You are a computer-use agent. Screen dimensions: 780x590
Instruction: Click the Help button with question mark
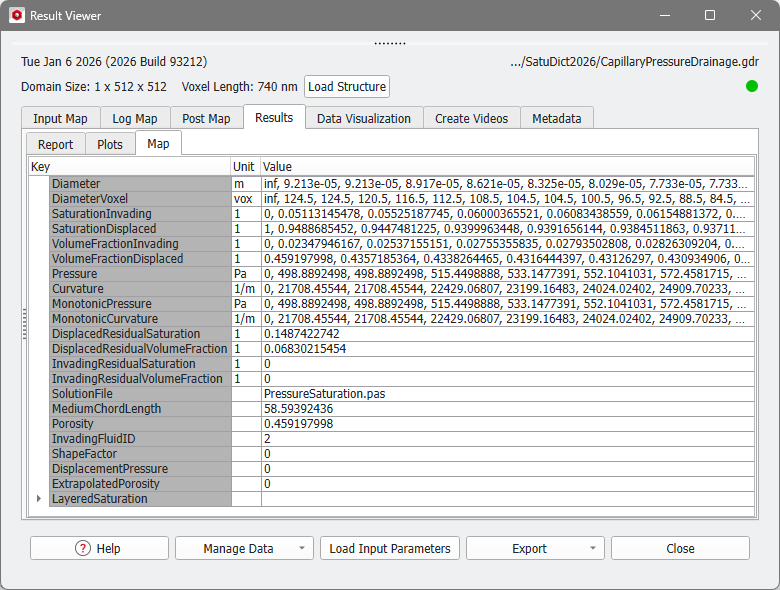click(x=99, y=548)
